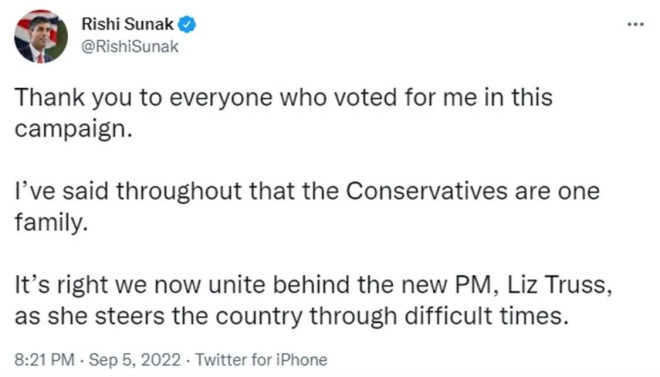The image size is (660, 377).
Task: Click the paragraph starting "It's right we now unite"
Action: pos(313,300)
